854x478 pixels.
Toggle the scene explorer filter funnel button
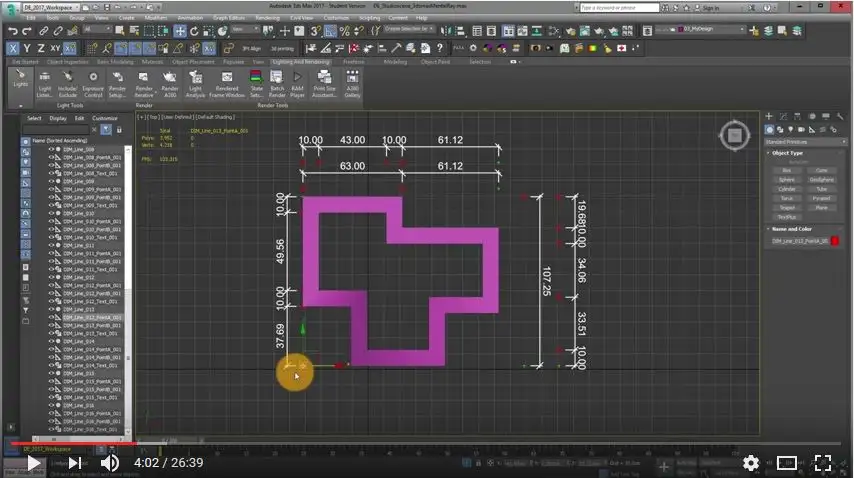tap(106, 130)
